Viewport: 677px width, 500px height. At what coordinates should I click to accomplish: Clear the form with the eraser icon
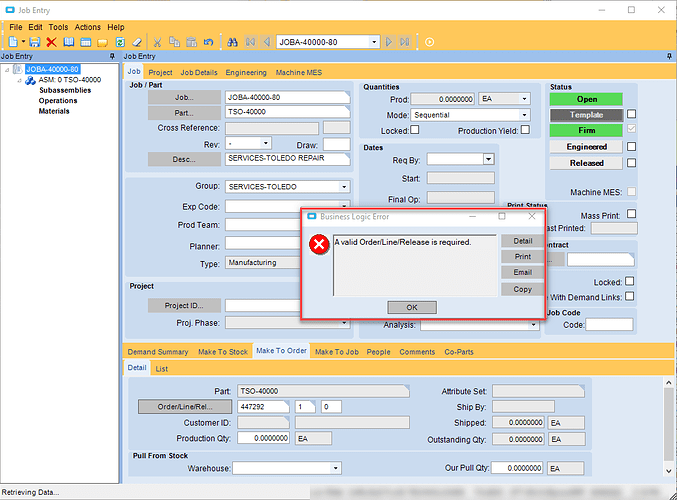[137, 42]
